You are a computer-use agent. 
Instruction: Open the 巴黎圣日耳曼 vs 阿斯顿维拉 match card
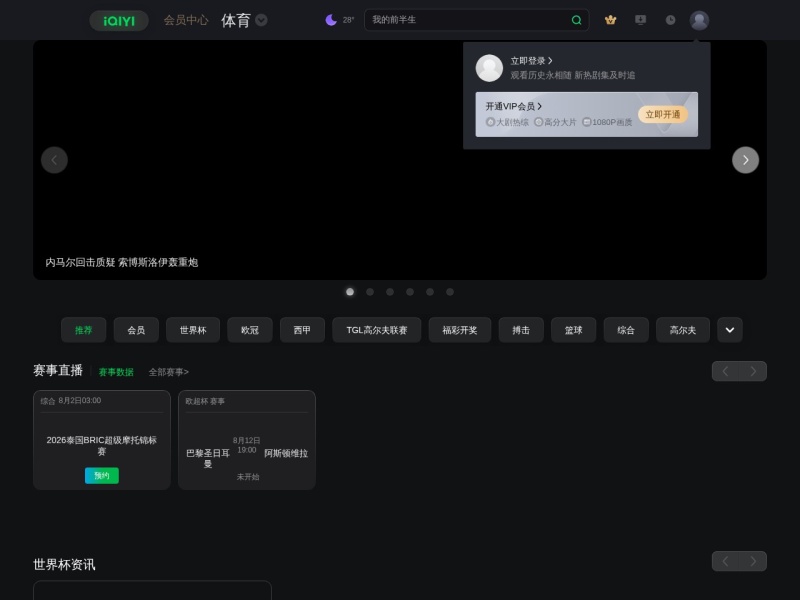[247, 440]
